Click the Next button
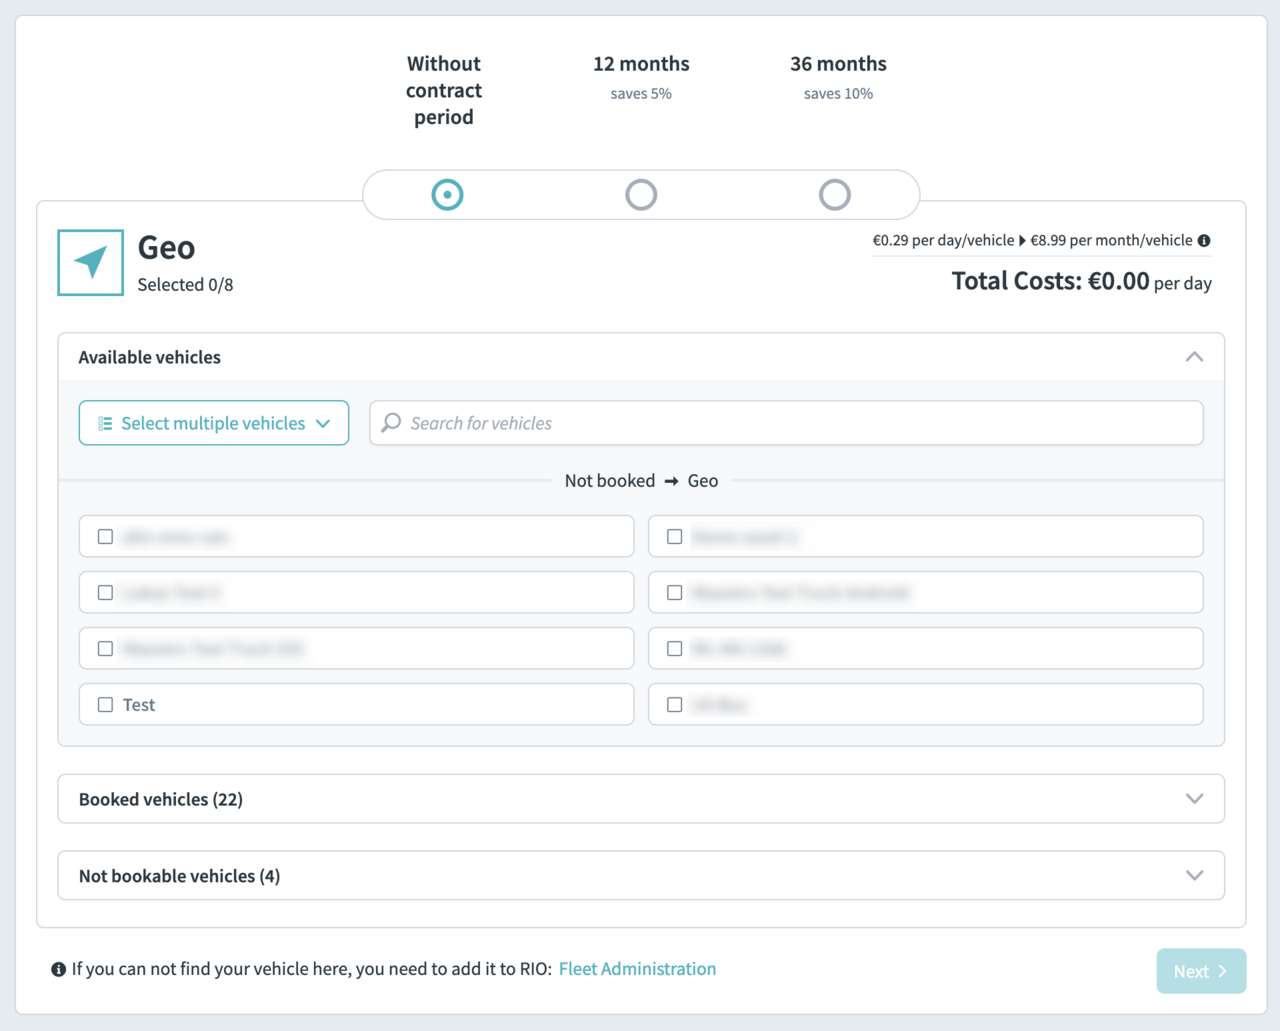The width and height of the screenshot is (1280, 1031). click(x=1200, y=970)
